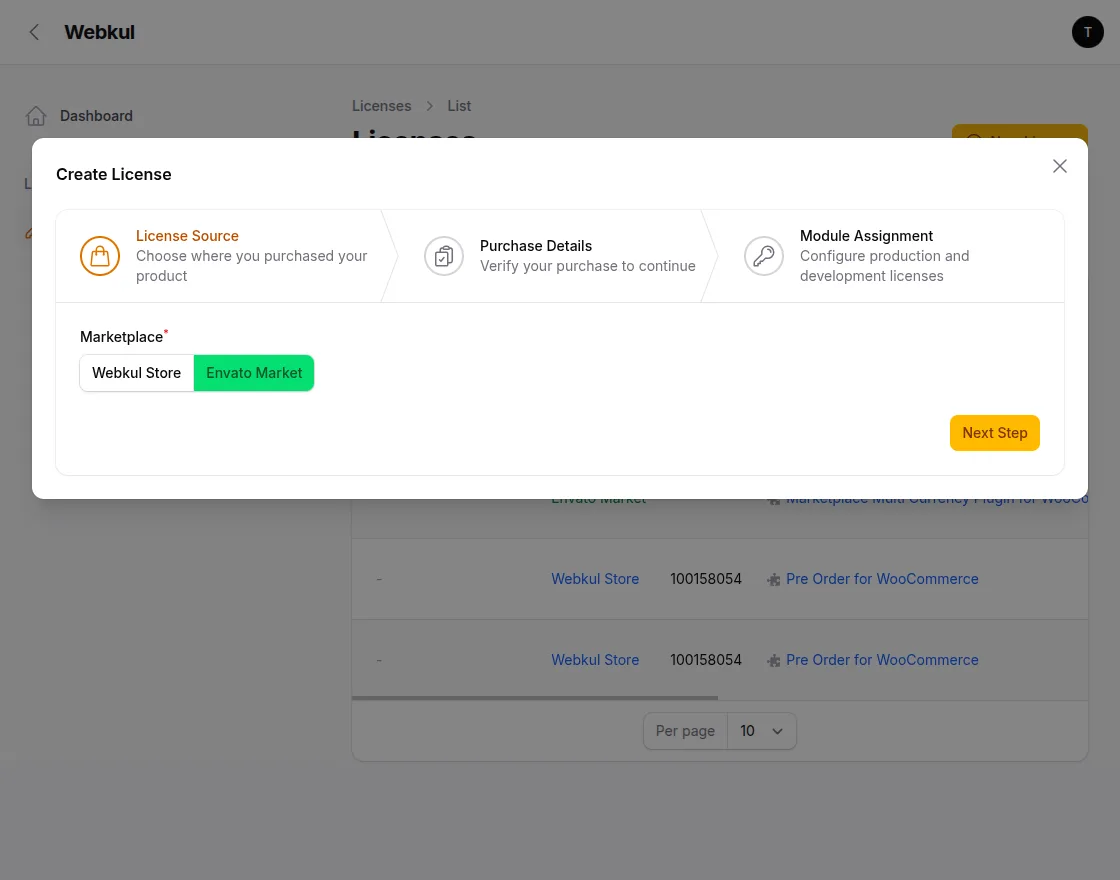Screen dimensions: 1120x880
Task: Select the Envato Market marketplace option
Action: tap(254, 373)
